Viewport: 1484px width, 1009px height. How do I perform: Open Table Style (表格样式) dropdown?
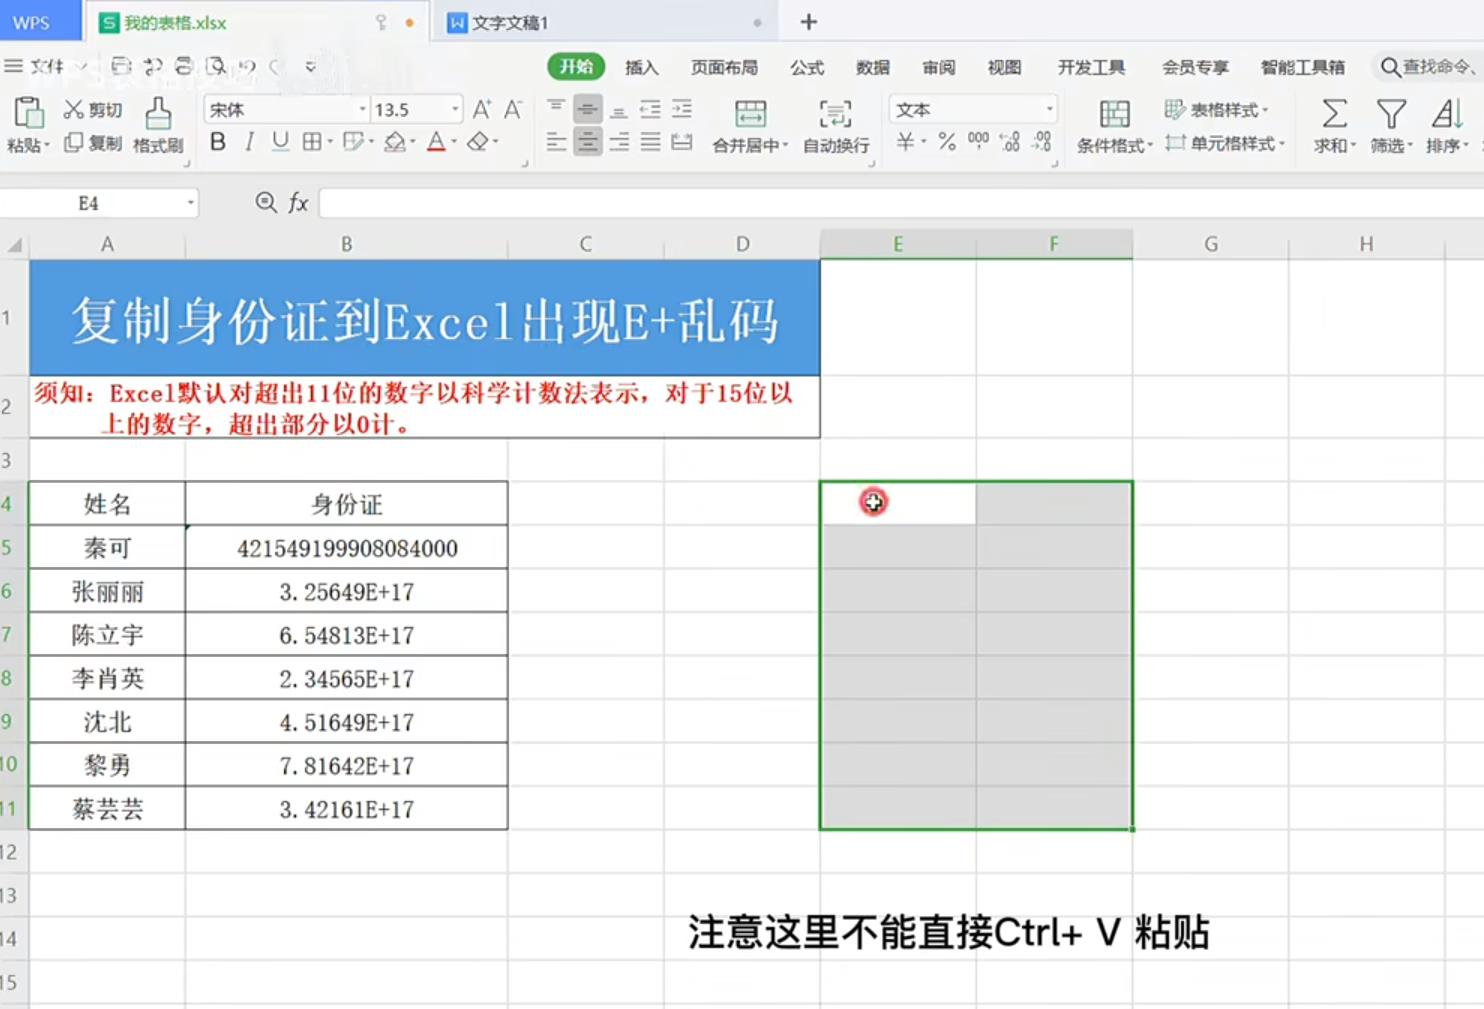[1217, 110]
